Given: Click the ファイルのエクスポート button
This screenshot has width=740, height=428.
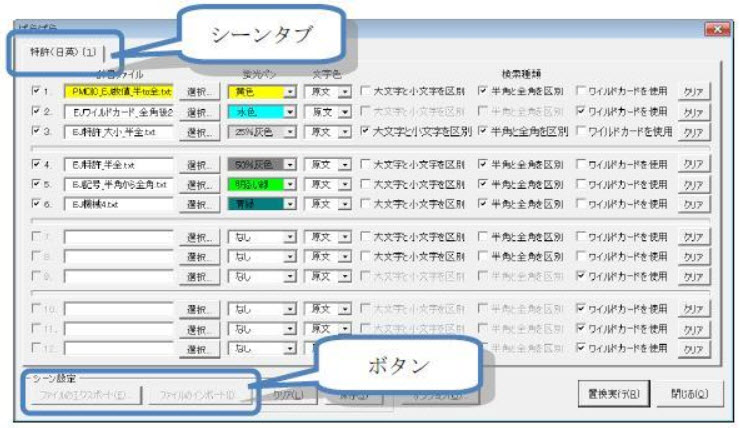Looking at the screenshot, I should (84, 395).
